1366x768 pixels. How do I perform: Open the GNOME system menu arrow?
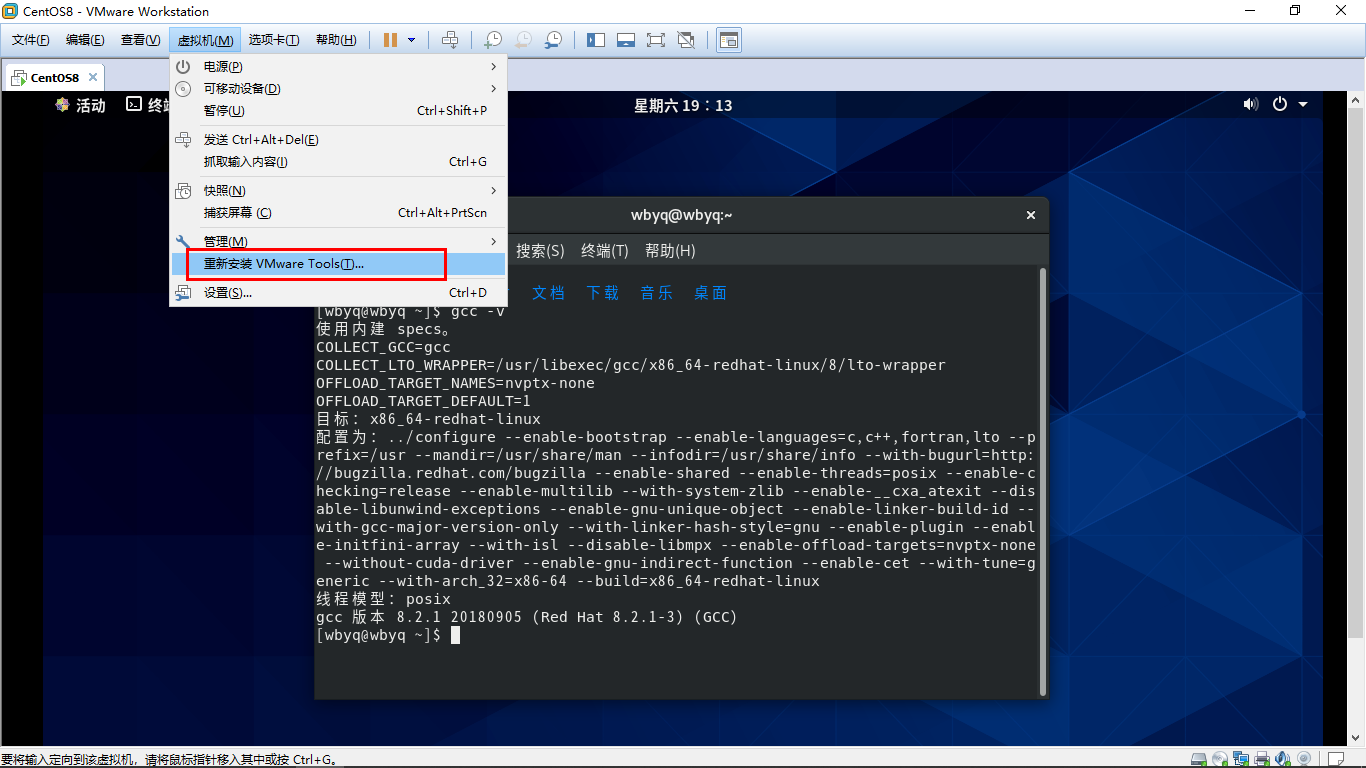1303,105
